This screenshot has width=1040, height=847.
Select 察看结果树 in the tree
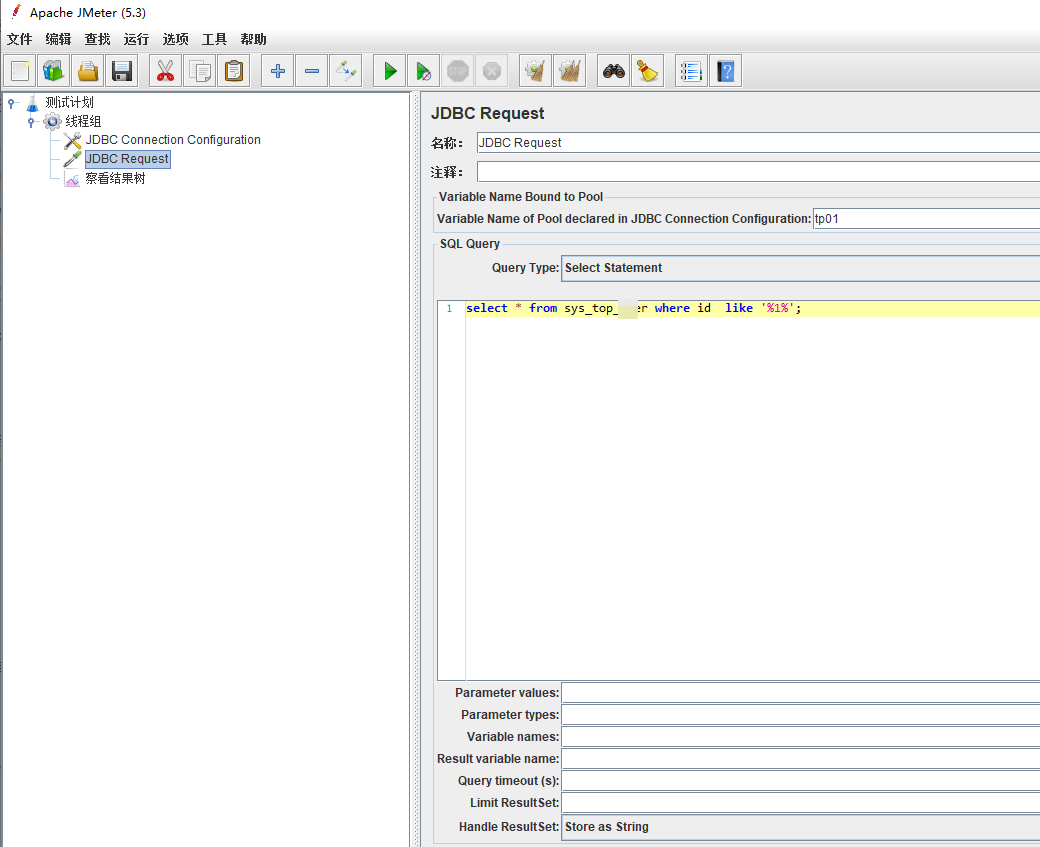(x=115, y=178)
